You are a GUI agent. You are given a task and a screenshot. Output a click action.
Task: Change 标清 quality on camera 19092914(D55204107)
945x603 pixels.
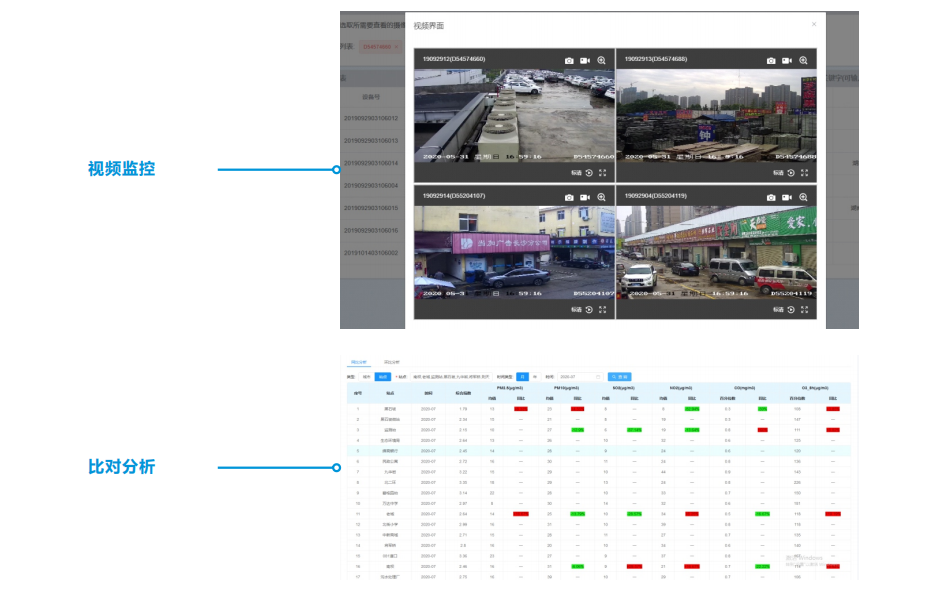(x=576, y=310)
